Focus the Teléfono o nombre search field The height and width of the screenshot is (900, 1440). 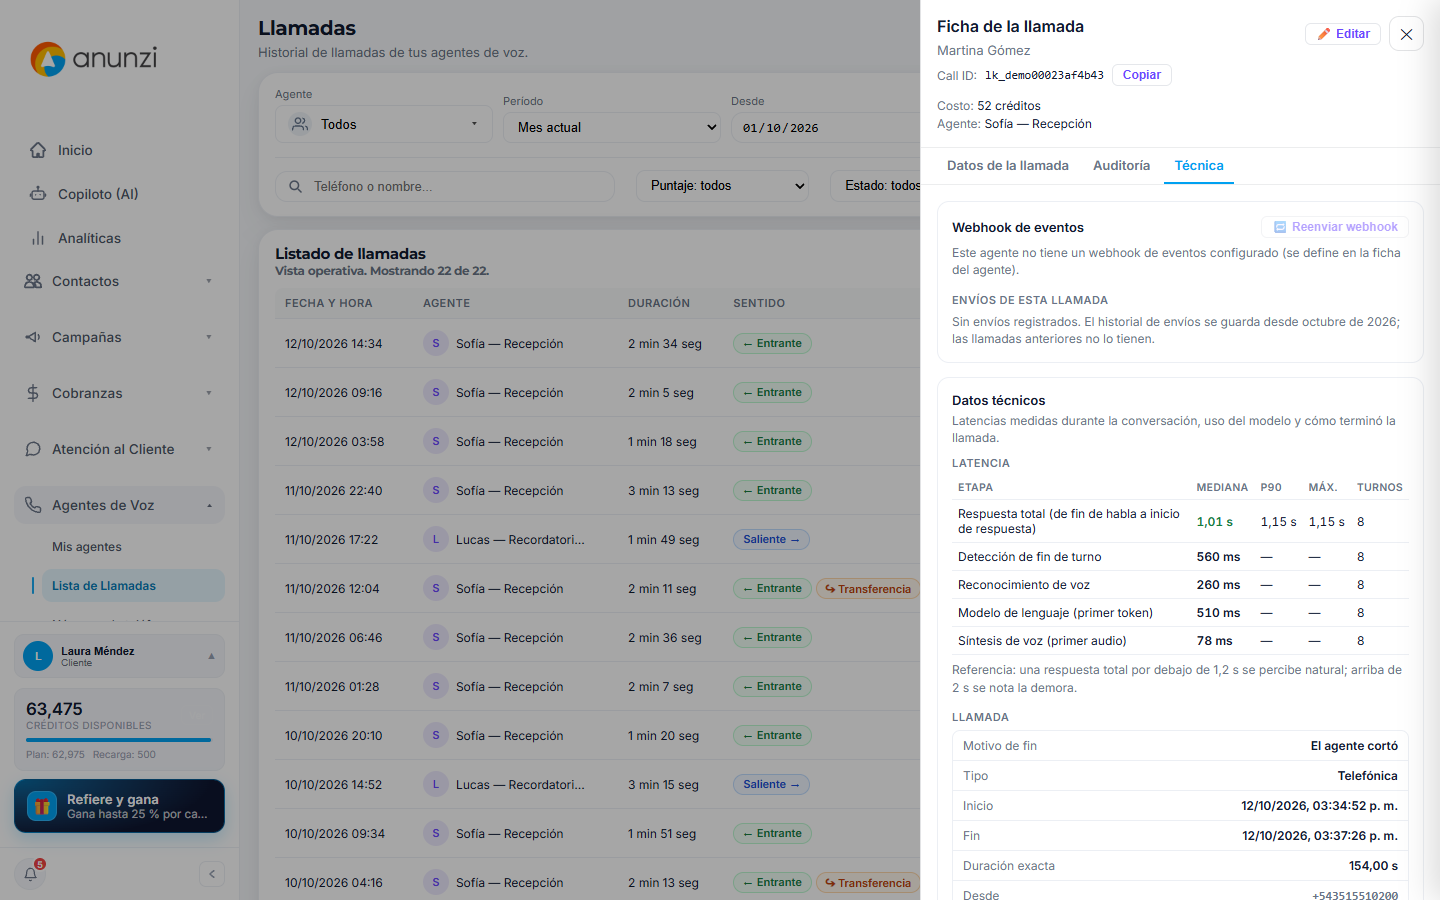(x=445, y=186)
